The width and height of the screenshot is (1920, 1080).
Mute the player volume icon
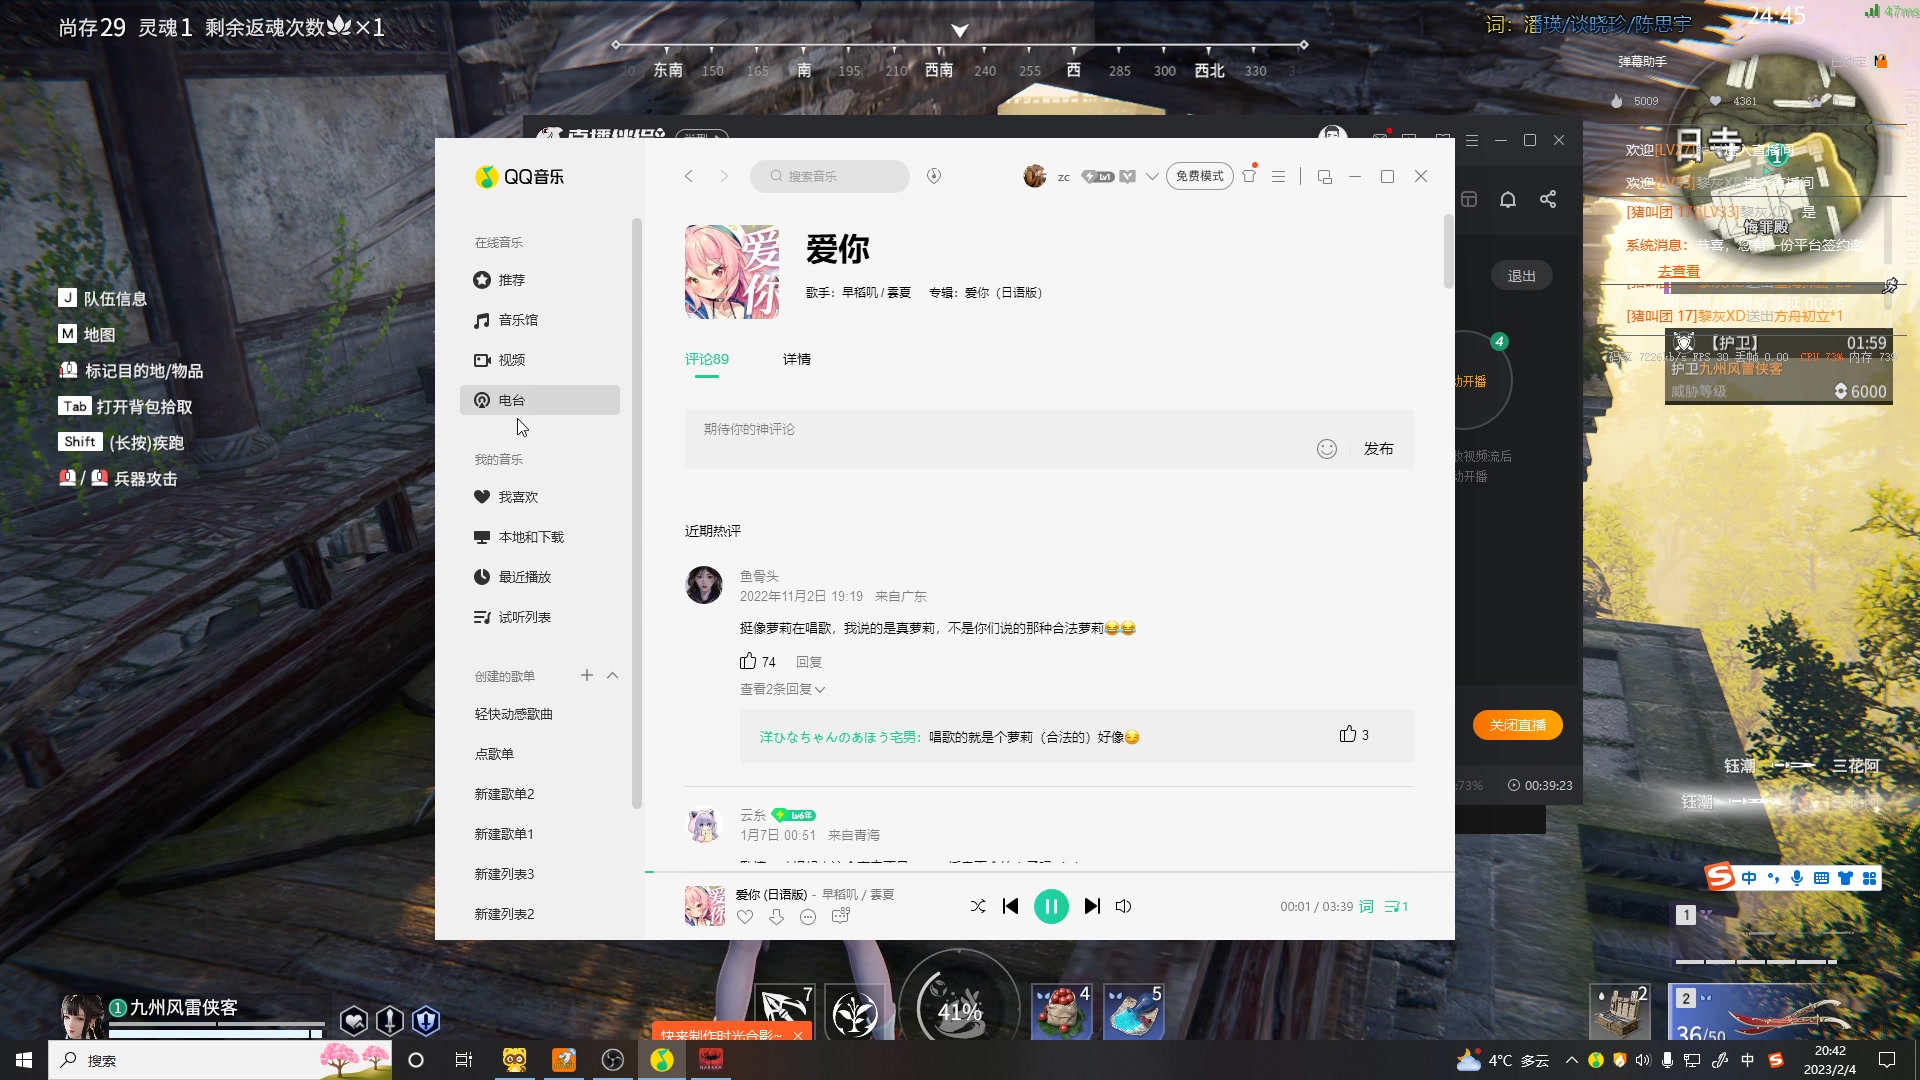click(x=1124, y=906)
